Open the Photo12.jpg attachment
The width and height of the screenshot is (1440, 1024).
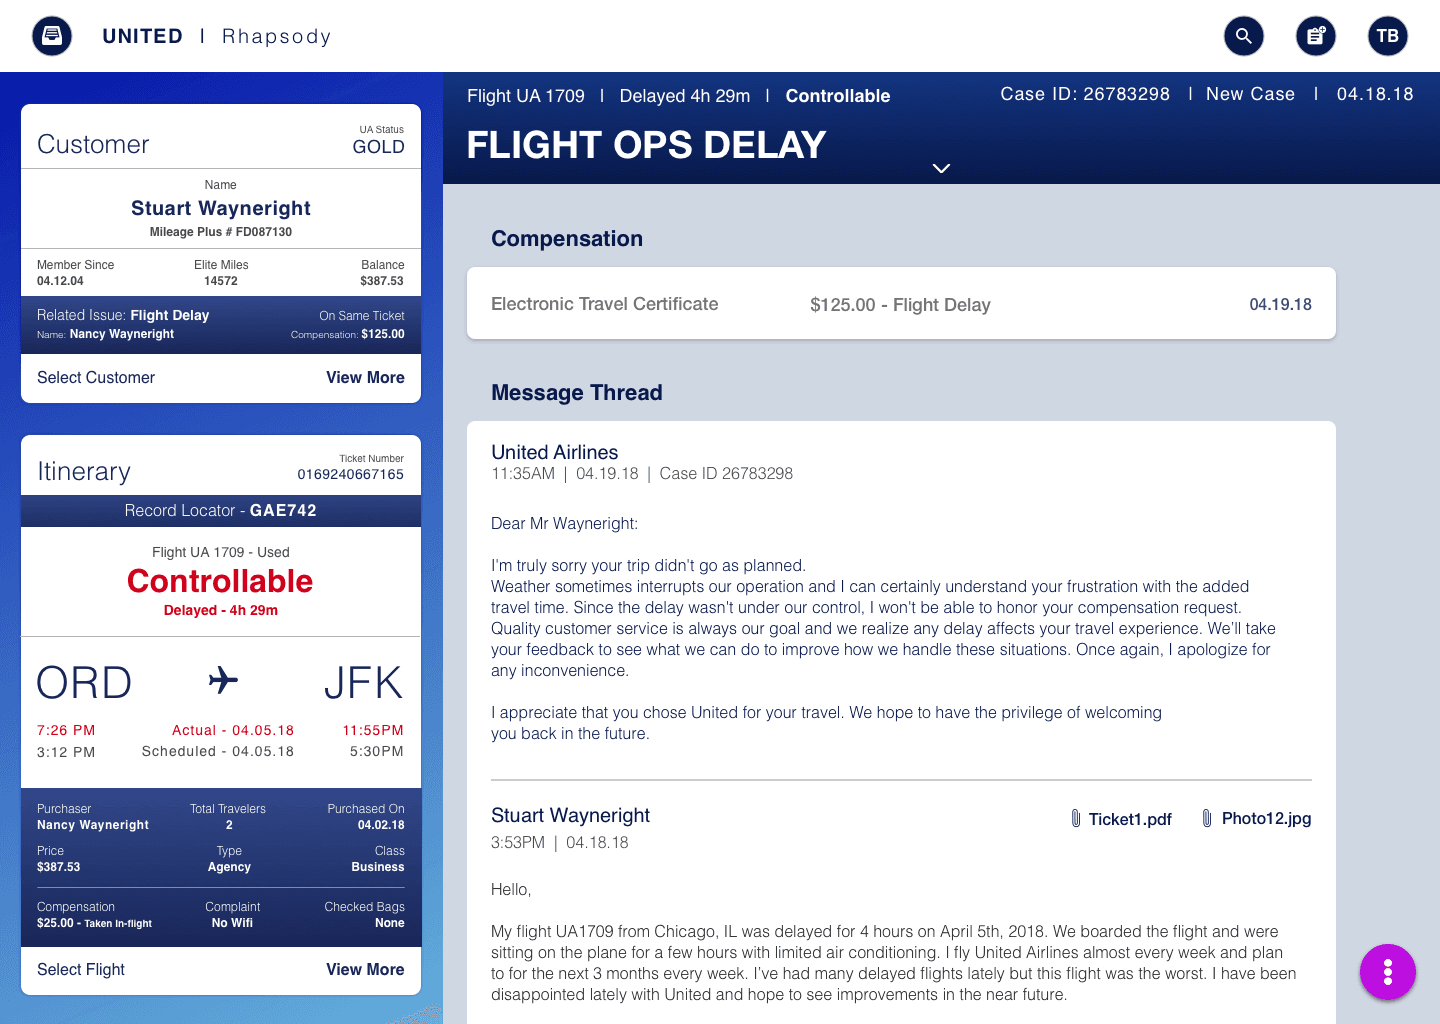pyautogui.click(x=1266, y=818)
